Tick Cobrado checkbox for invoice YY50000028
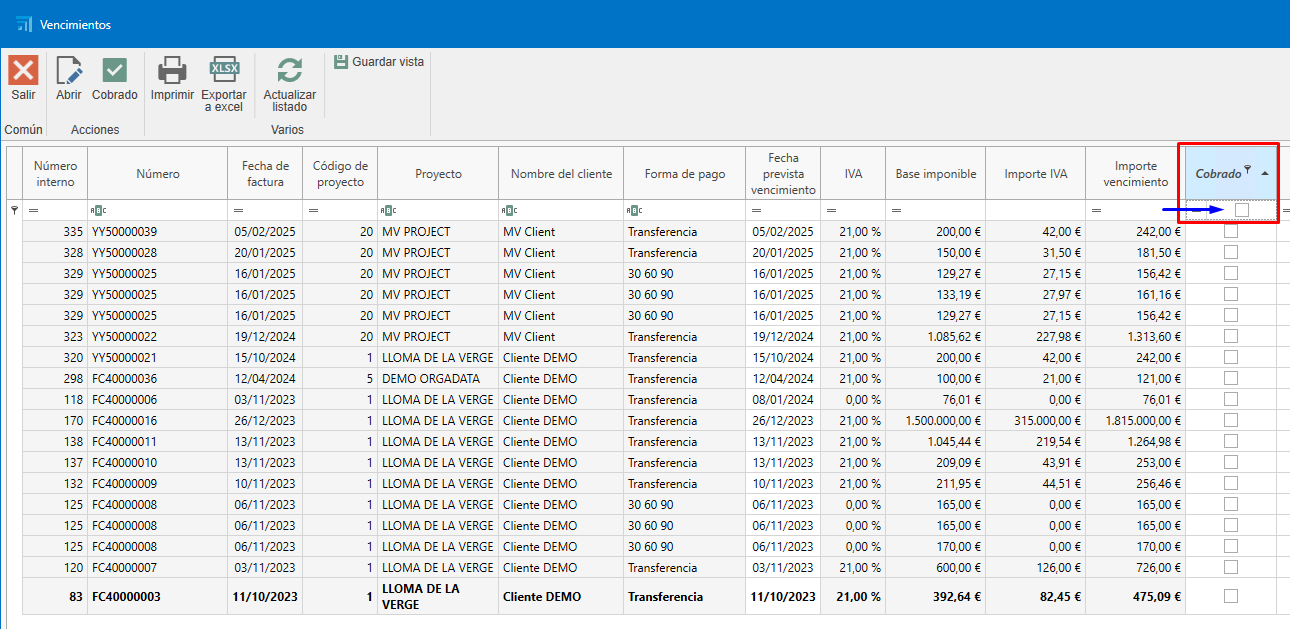This screenshot has height=629, width=1290. (x=1231, y=252)
